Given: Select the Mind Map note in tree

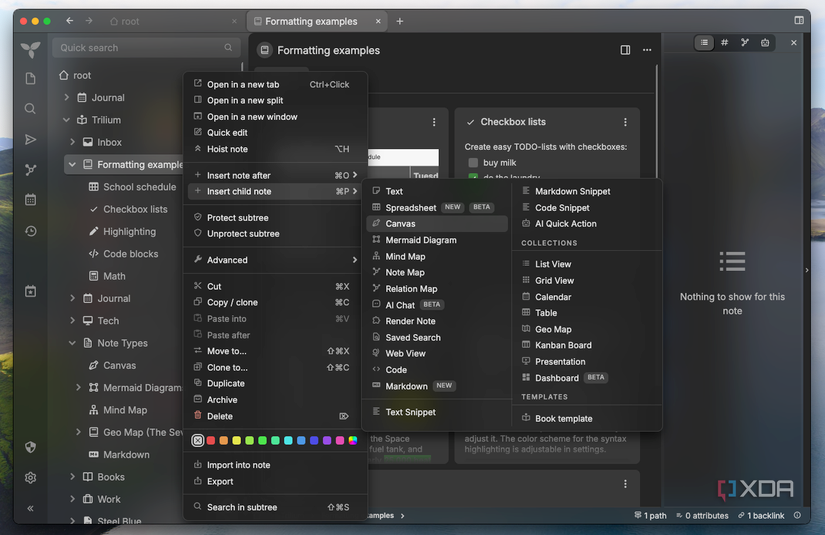Looking at the screenshot, I should pos(125,410).
